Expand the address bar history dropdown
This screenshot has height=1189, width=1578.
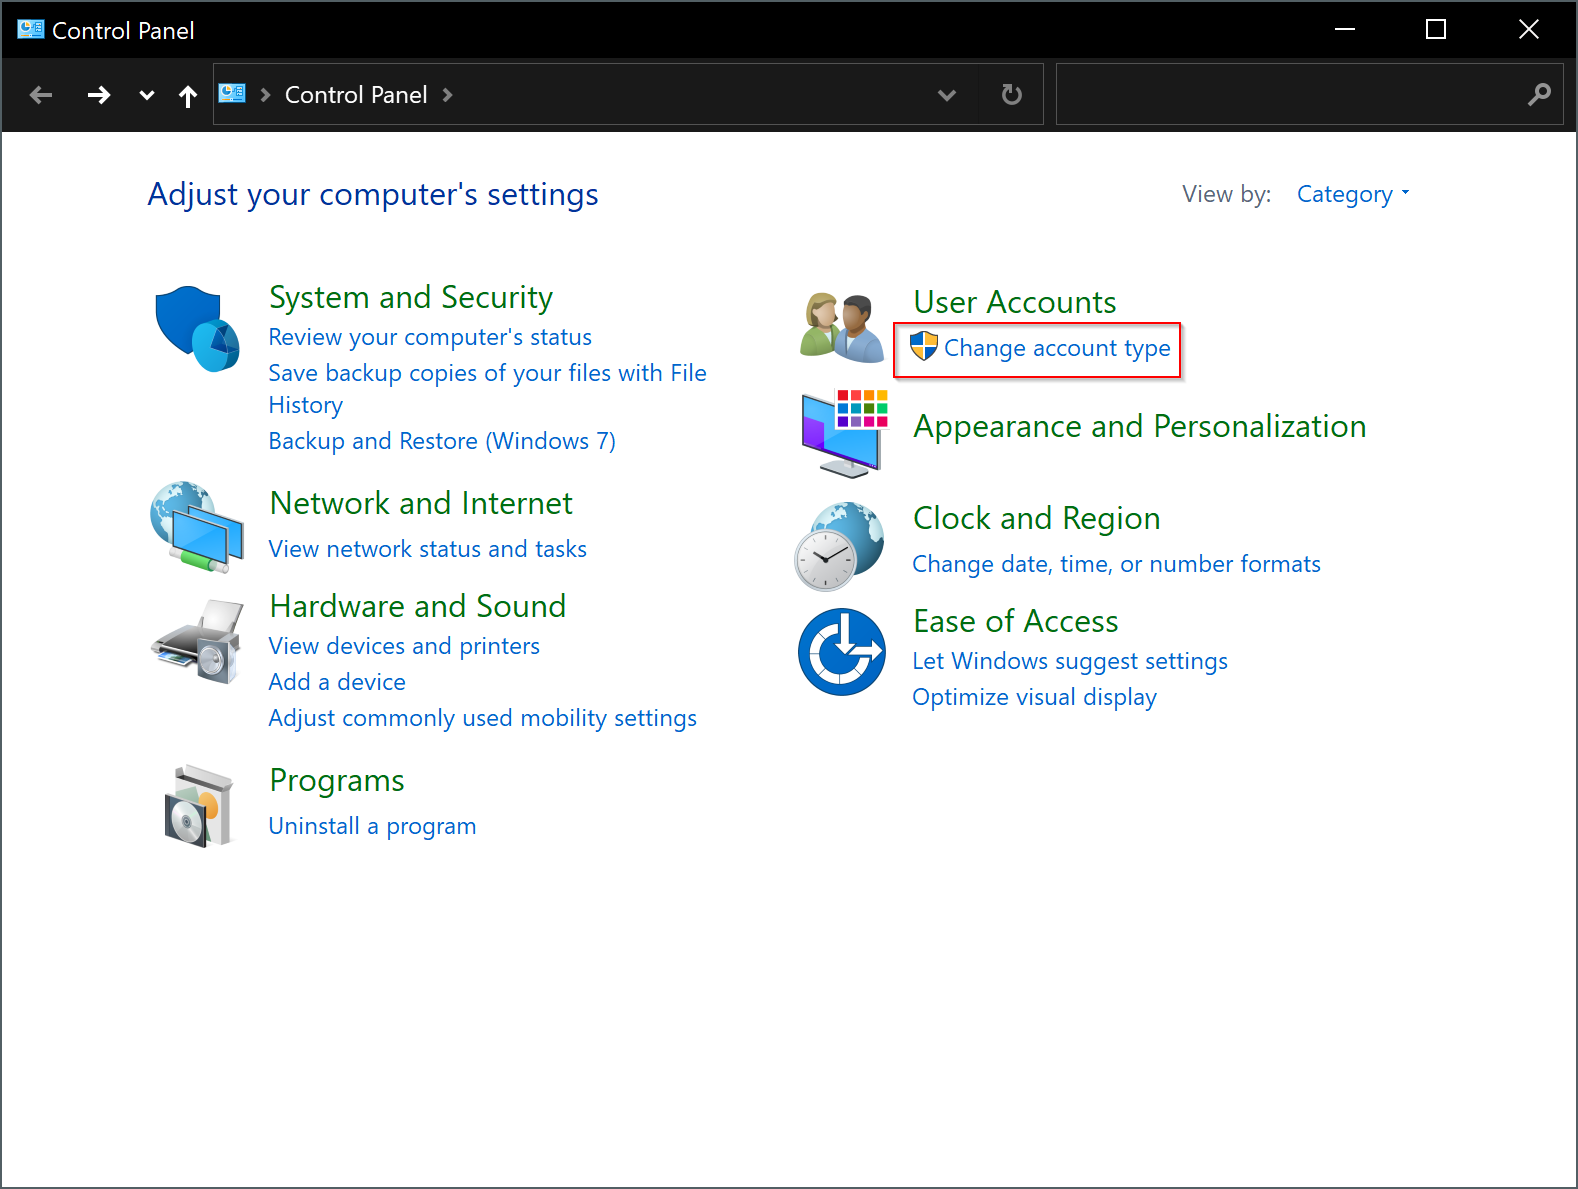tap(947, 95)
